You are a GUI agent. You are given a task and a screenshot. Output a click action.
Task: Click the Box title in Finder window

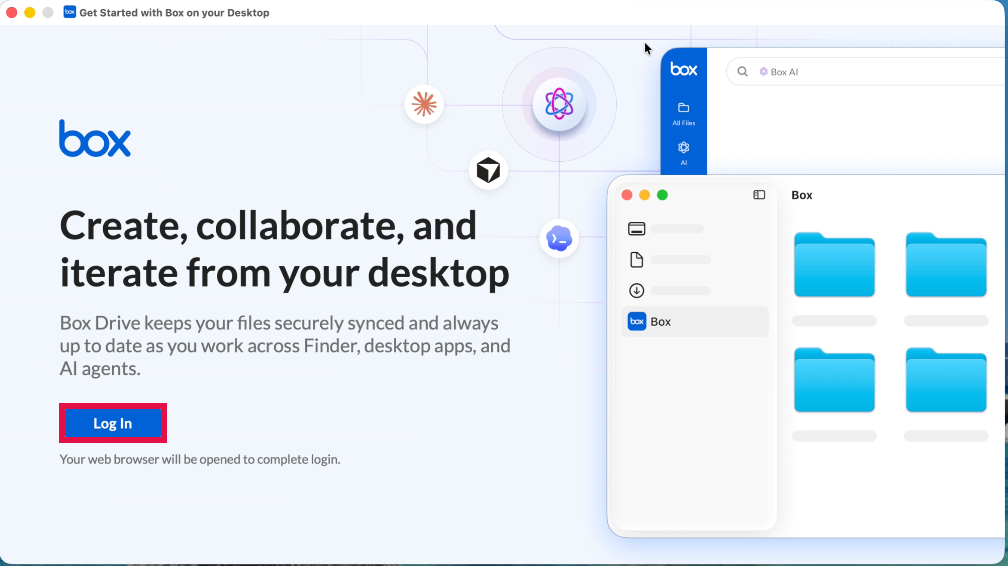[x=802, y=195]
